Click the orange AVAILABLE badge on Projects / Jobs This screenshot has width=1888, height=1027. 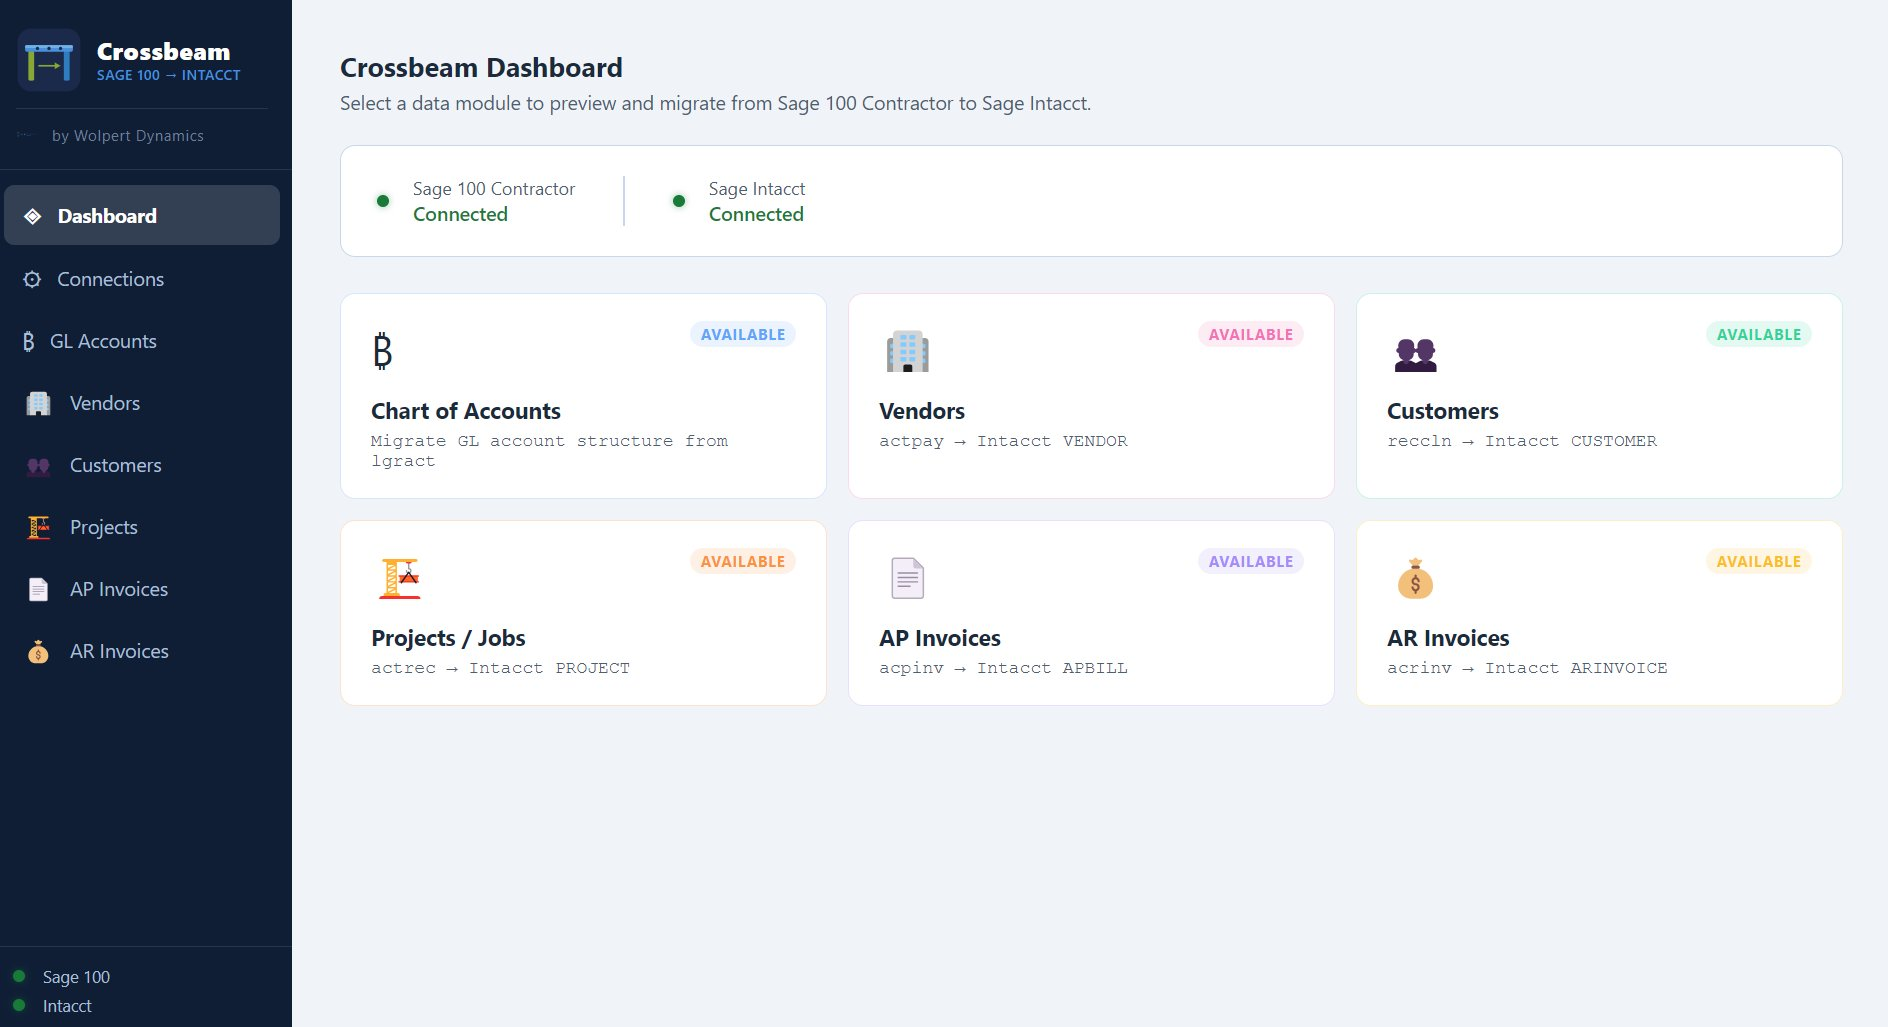point(743,561)
